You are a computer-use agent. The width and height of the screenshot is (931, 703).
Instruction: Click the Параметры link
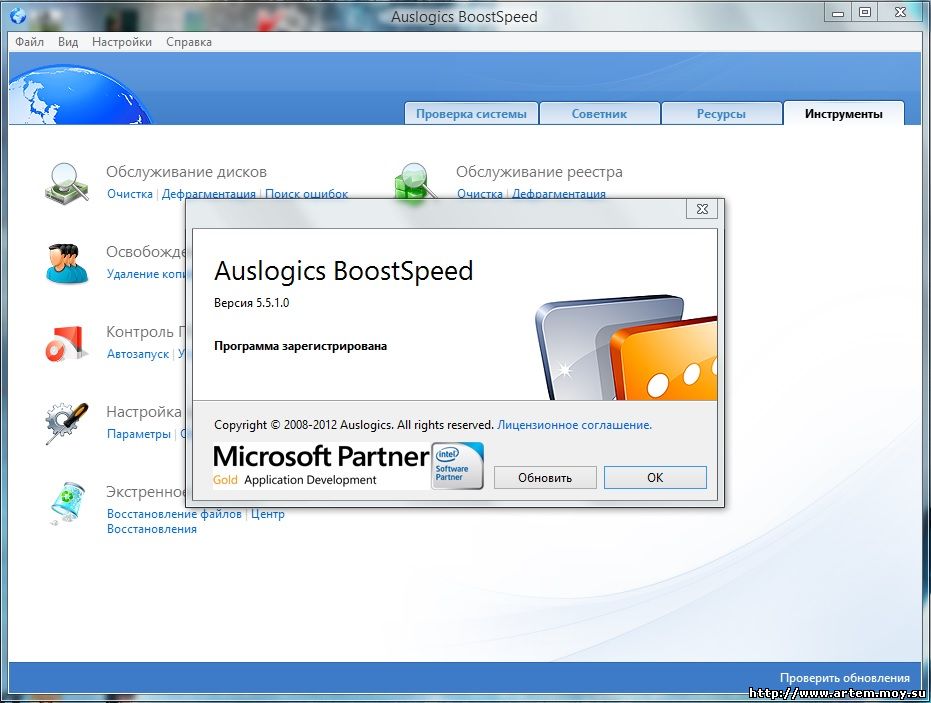139,434
